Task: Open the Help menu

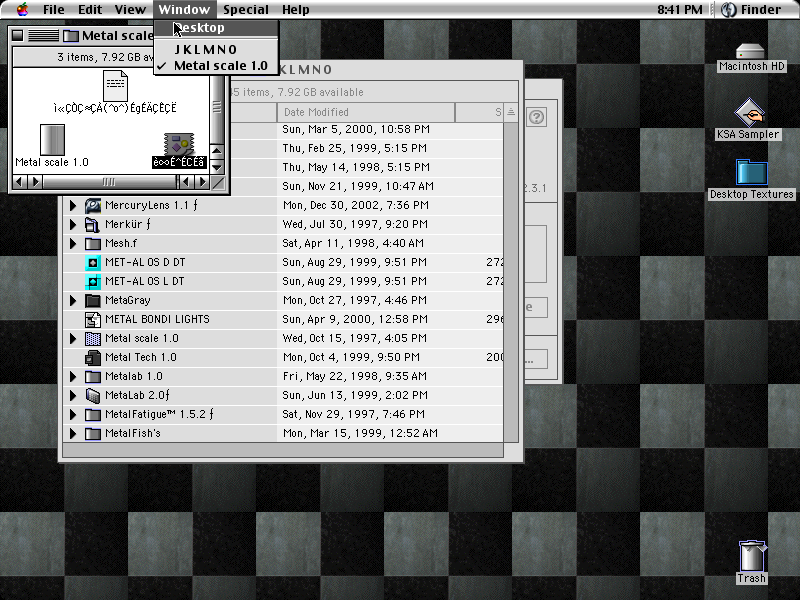Action: pos(295,9)
